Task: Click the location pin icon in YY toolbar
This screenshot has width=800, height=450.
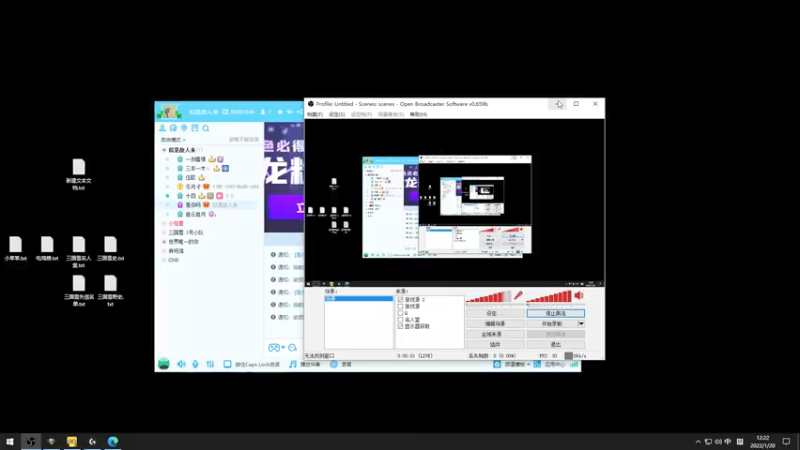Action: (184, 128)
